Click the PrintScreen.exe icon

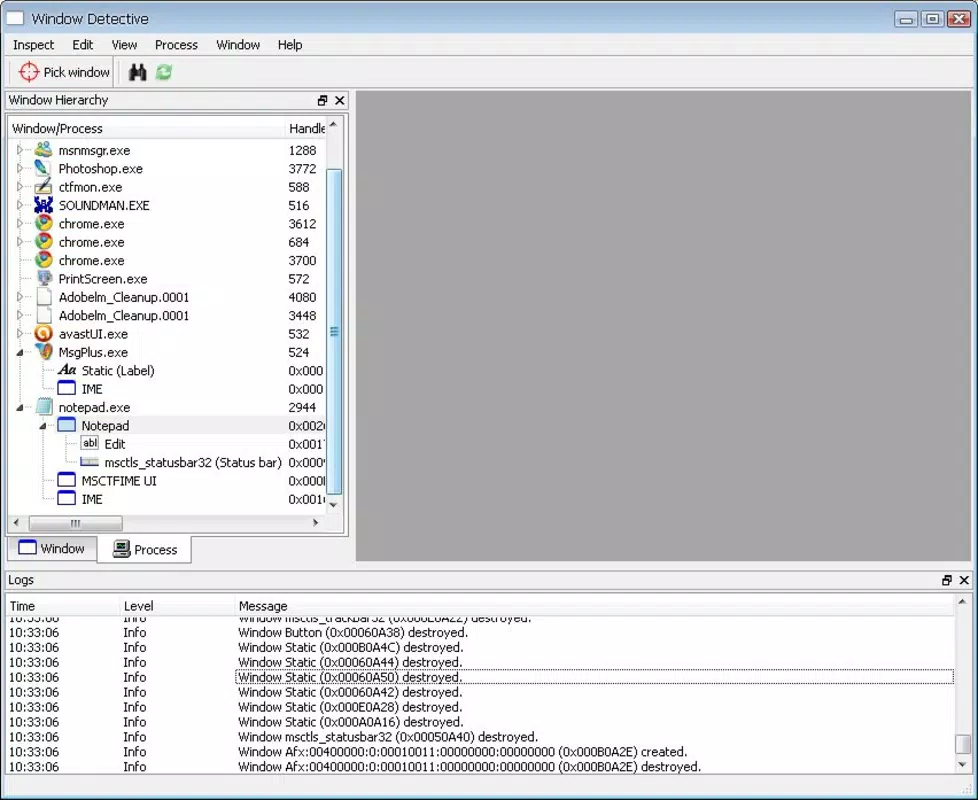click(43, 279)
